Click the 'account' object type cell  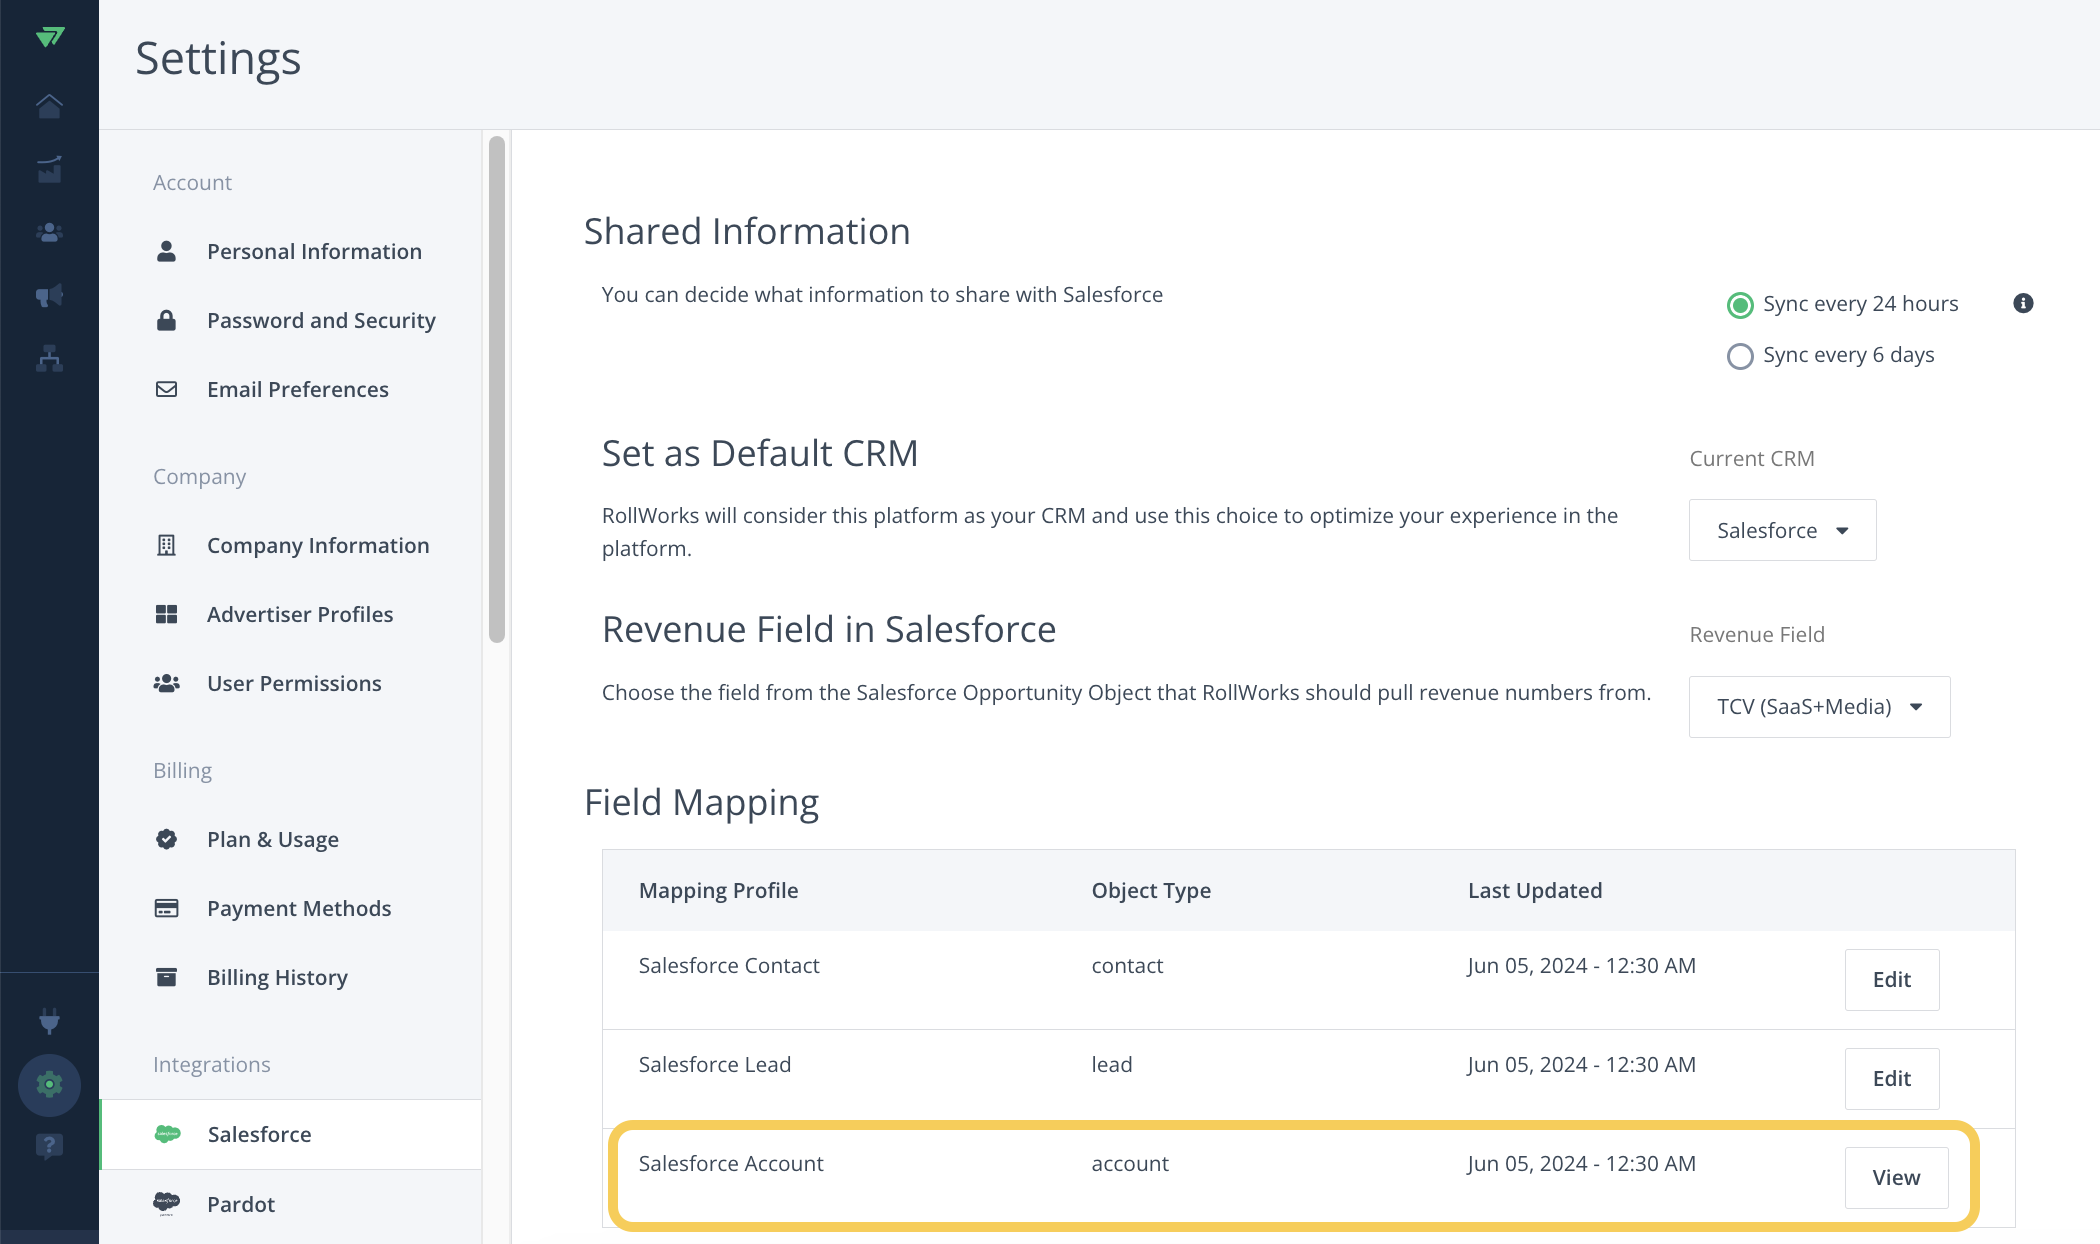point(1130,1163)
